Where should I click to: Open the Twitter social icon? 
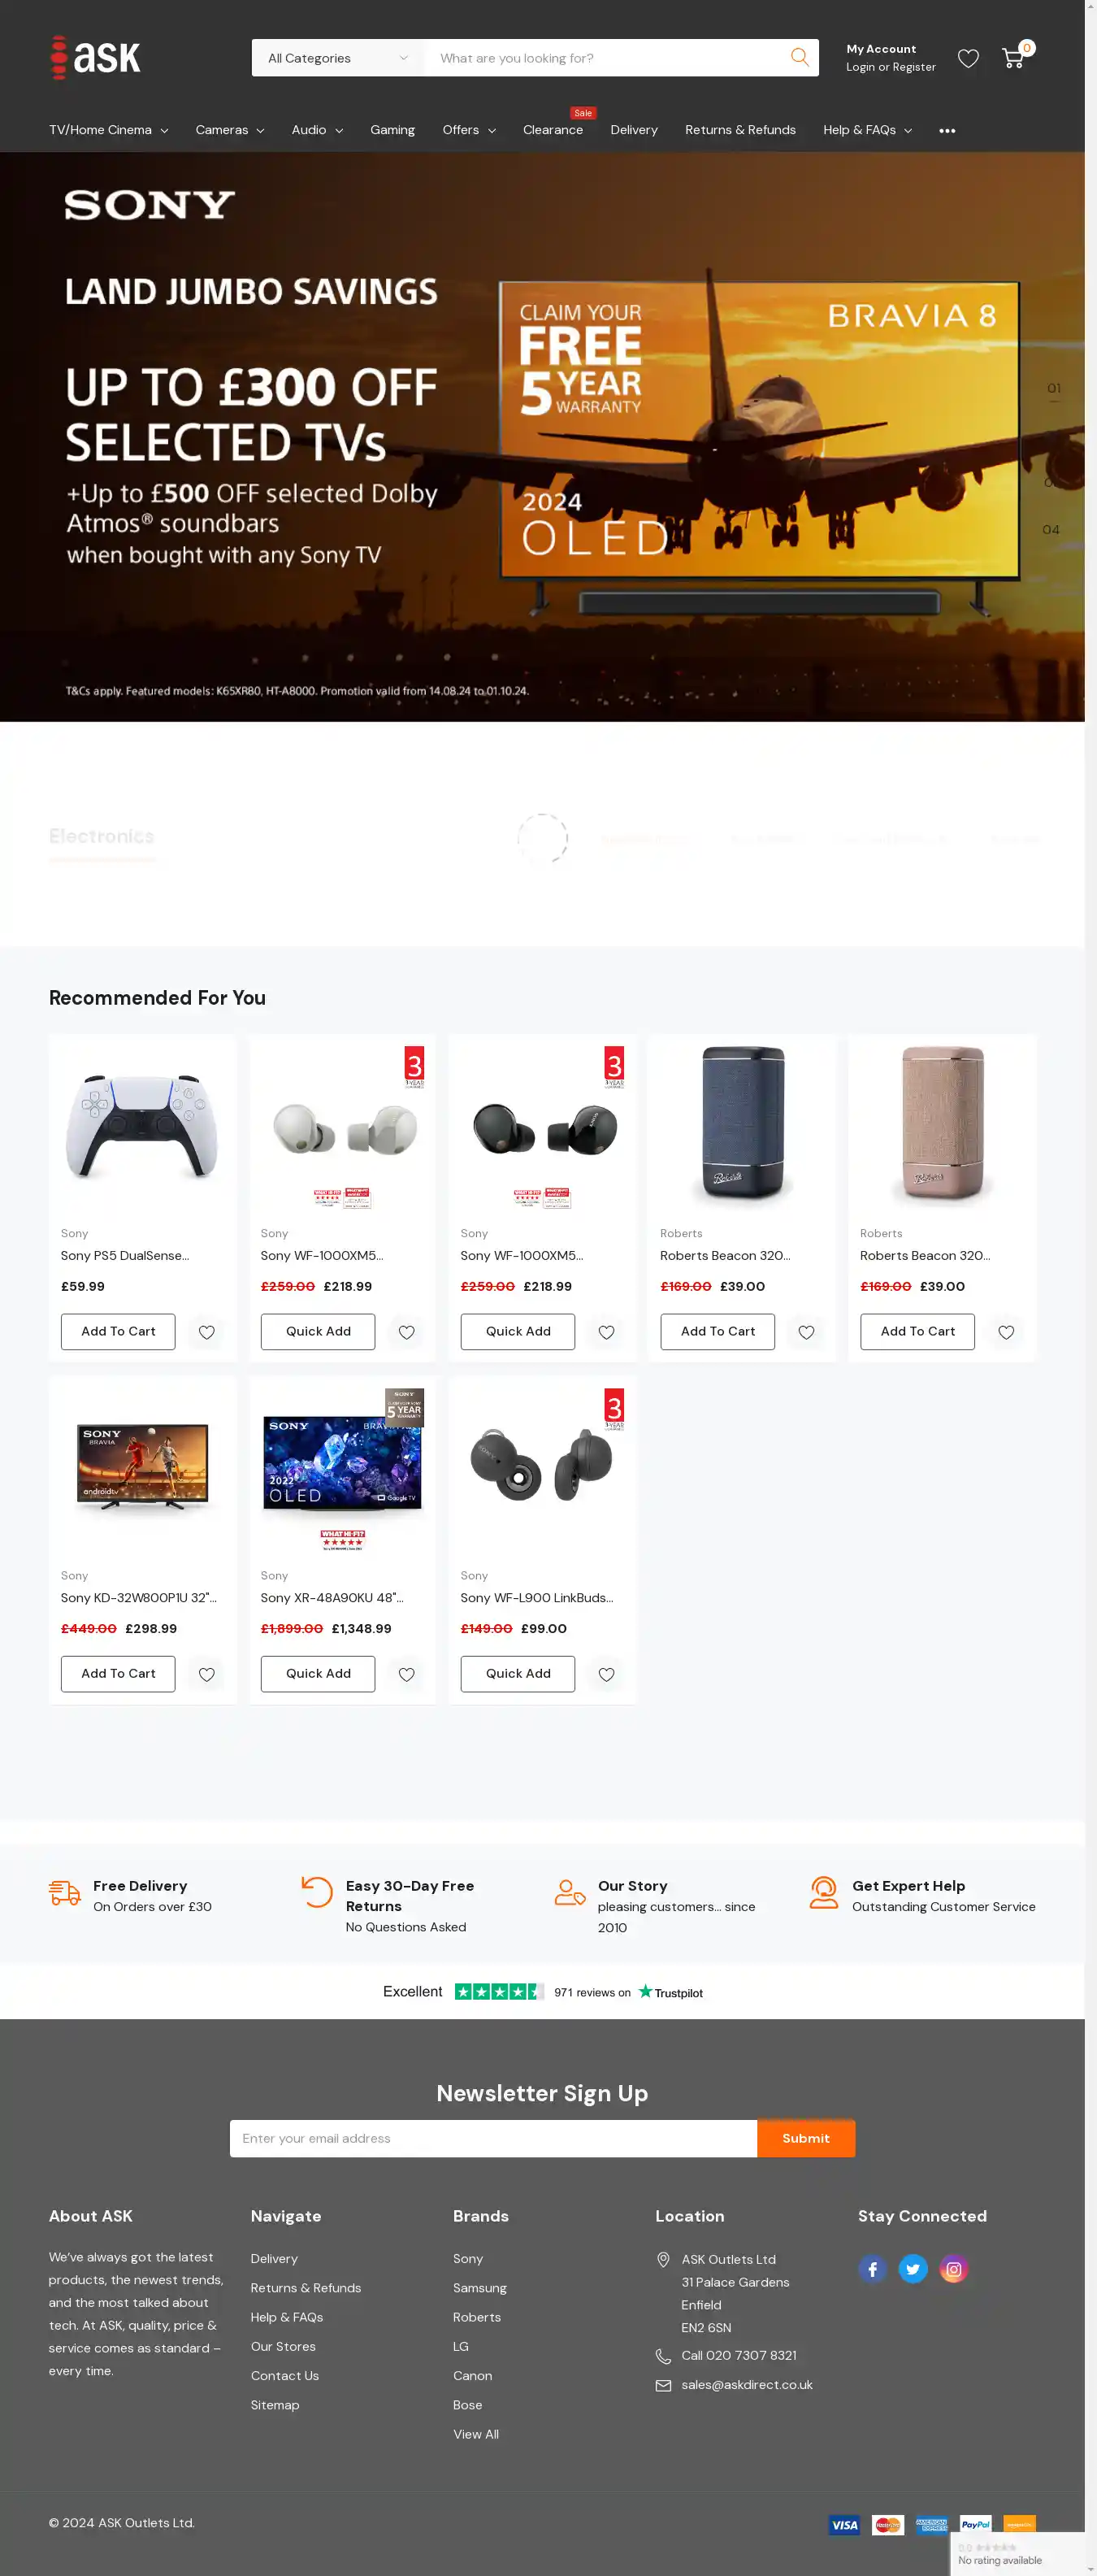pos(913,2269)
